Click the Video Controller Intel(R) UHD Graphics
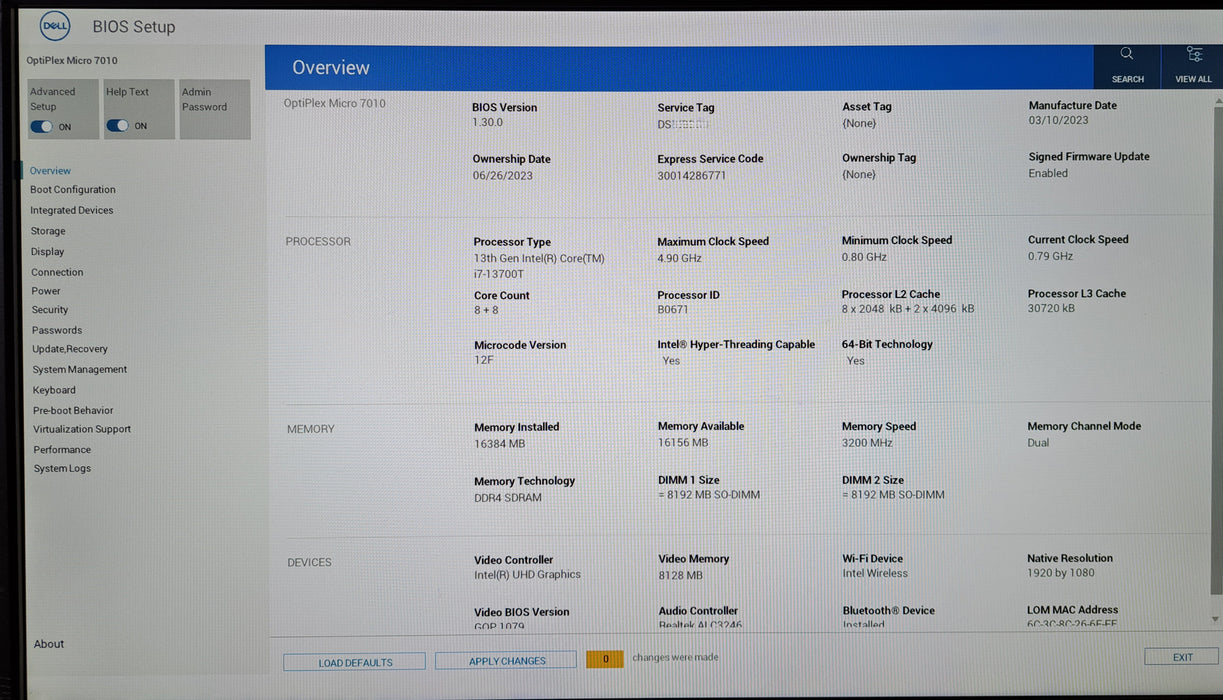 527,575
